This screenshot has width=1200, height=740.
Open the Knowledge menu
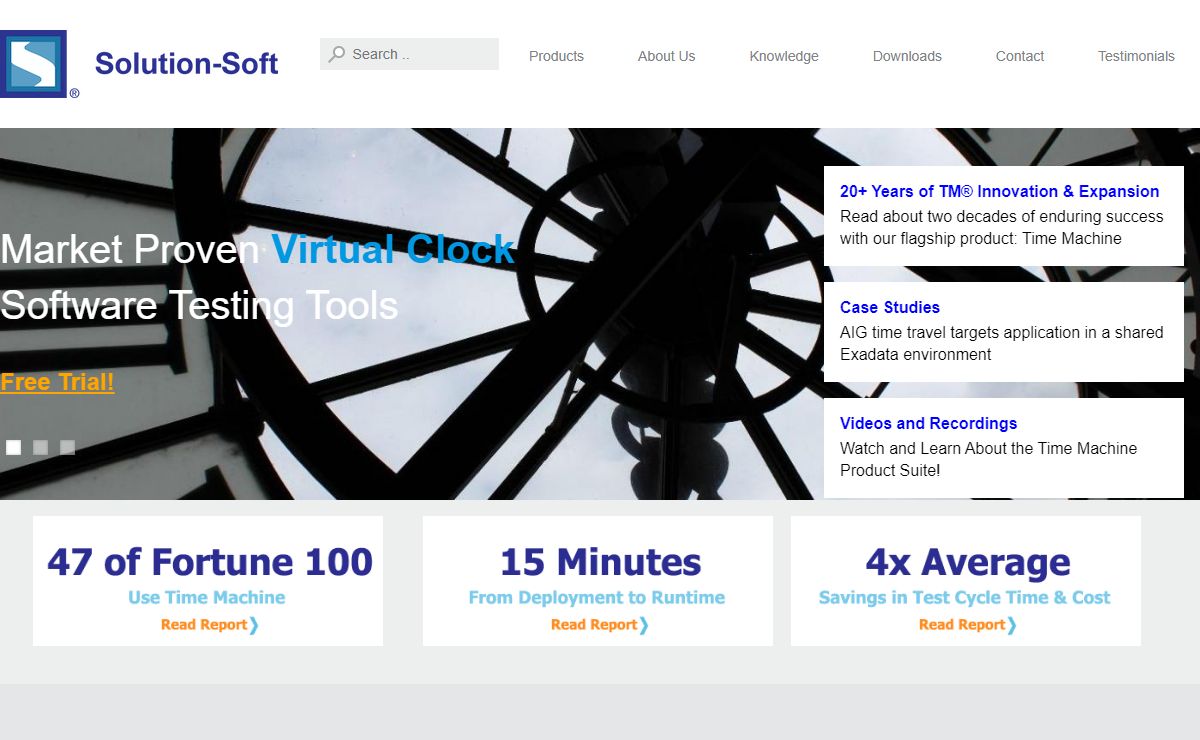point(784,56)
